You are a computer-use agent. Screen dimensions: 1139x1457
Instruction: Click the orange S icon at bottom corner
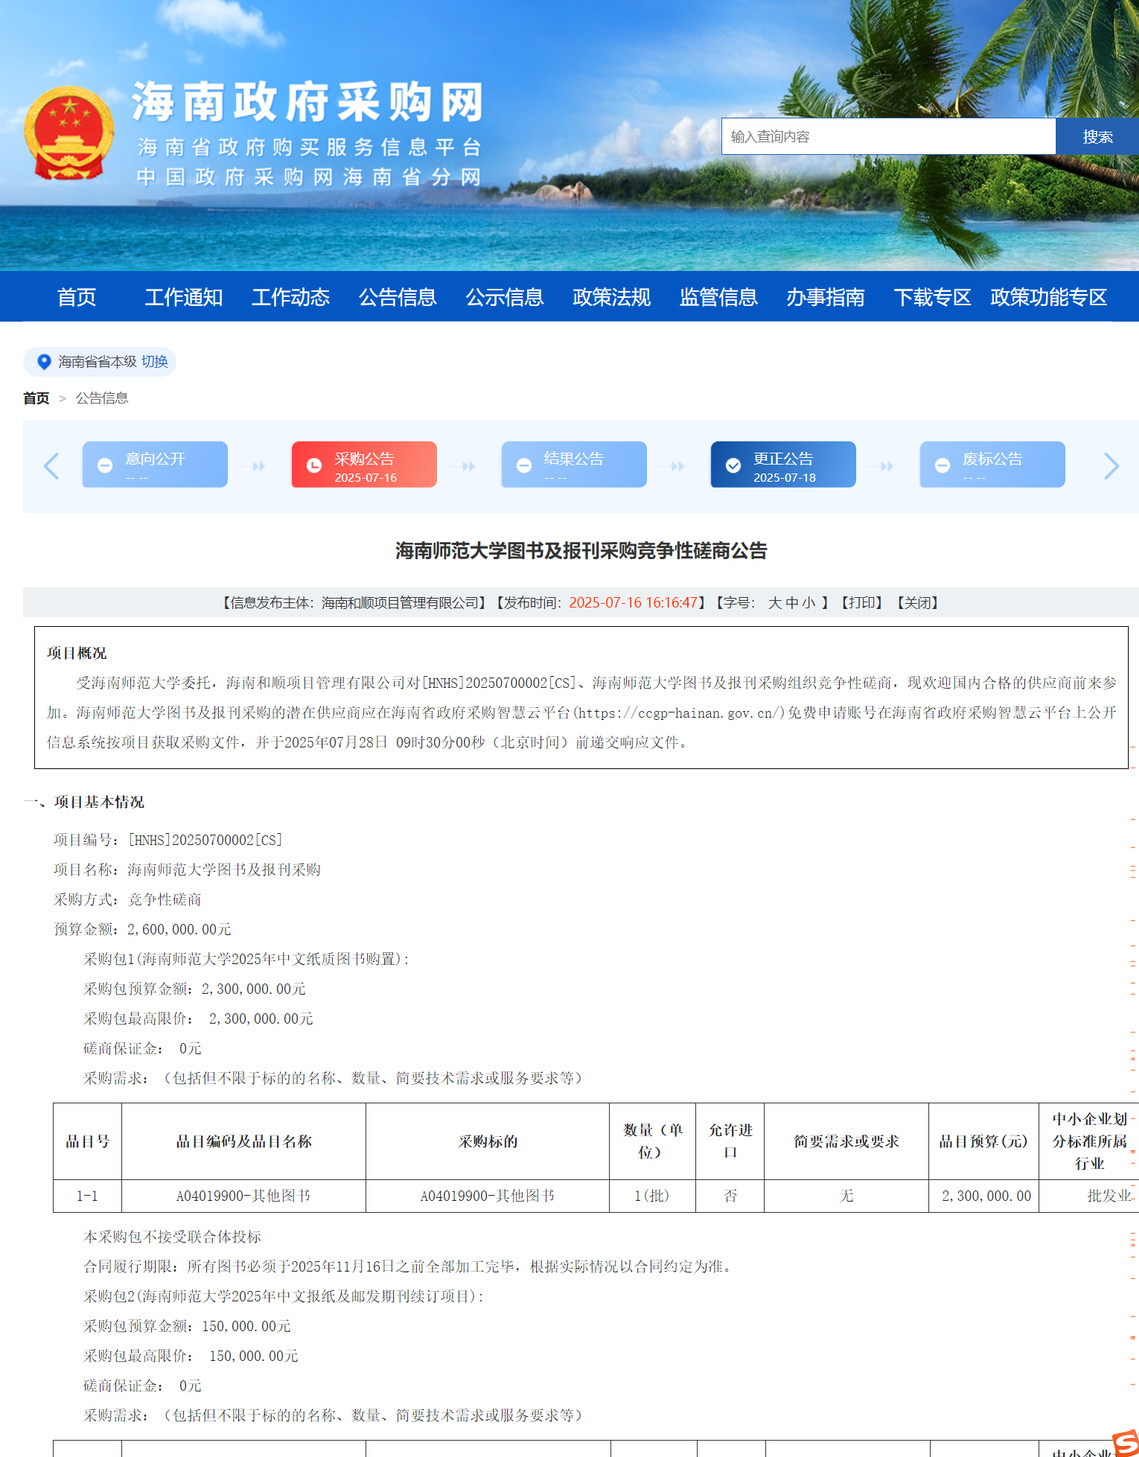(1125, 1442)
